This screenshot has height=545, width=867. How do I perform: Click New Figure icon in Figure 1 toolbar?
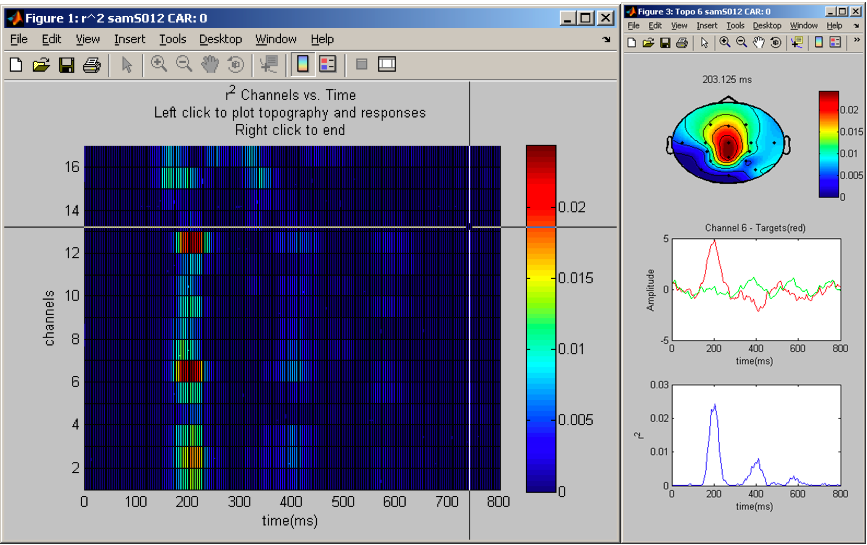[x=16, y=65]
